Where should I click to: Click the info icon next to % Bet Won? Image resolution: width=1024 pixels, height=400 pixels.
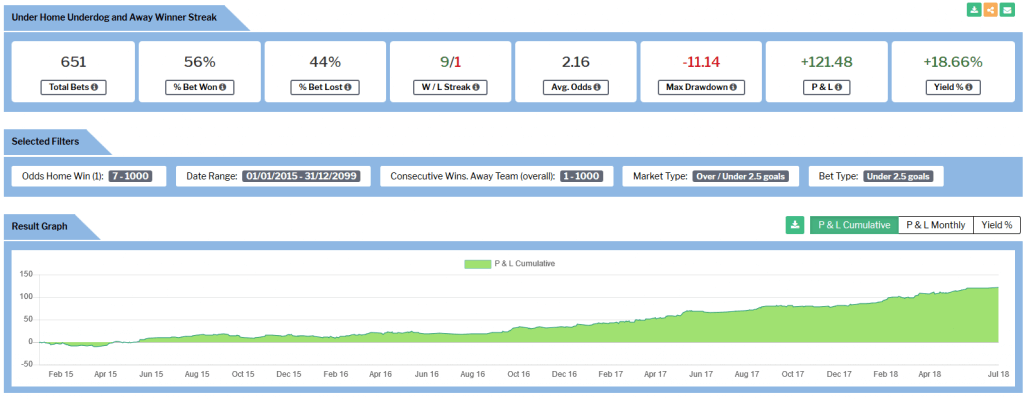(221, 88)
